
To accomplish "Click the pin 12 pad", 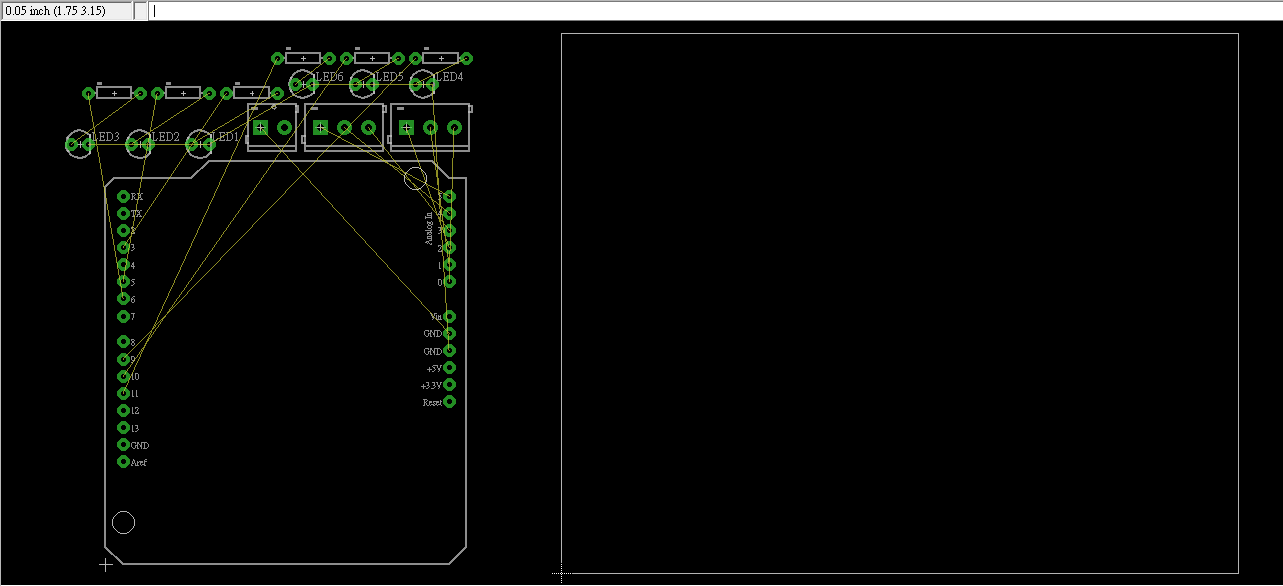I will tap(124, 410).
